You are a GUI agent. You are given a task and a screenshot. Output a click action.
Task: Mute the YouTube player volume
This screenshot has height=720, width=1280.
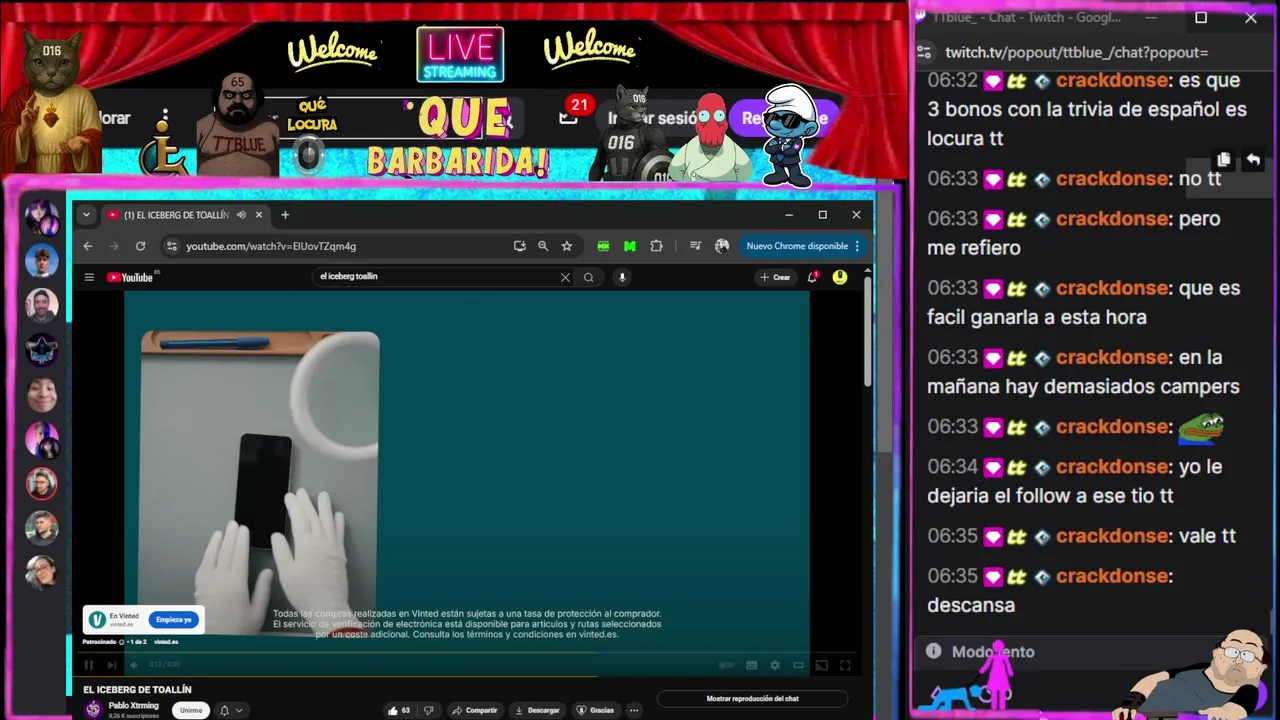click(x=134, y=665)
